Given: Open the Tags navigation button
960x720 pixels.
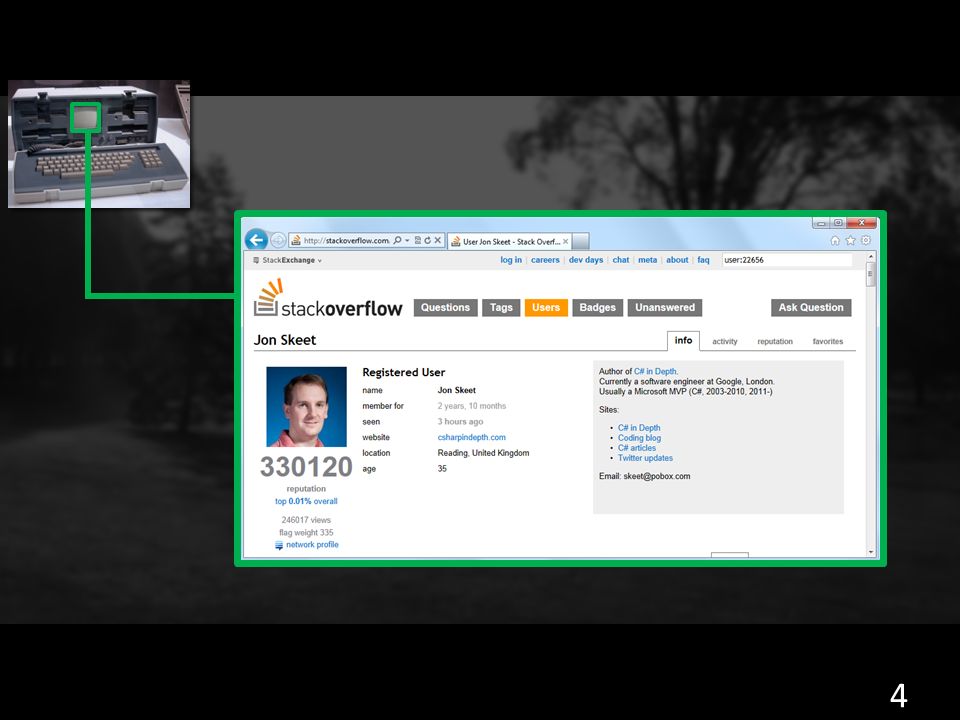Looking at the screenshot, I should coord(501,307).
